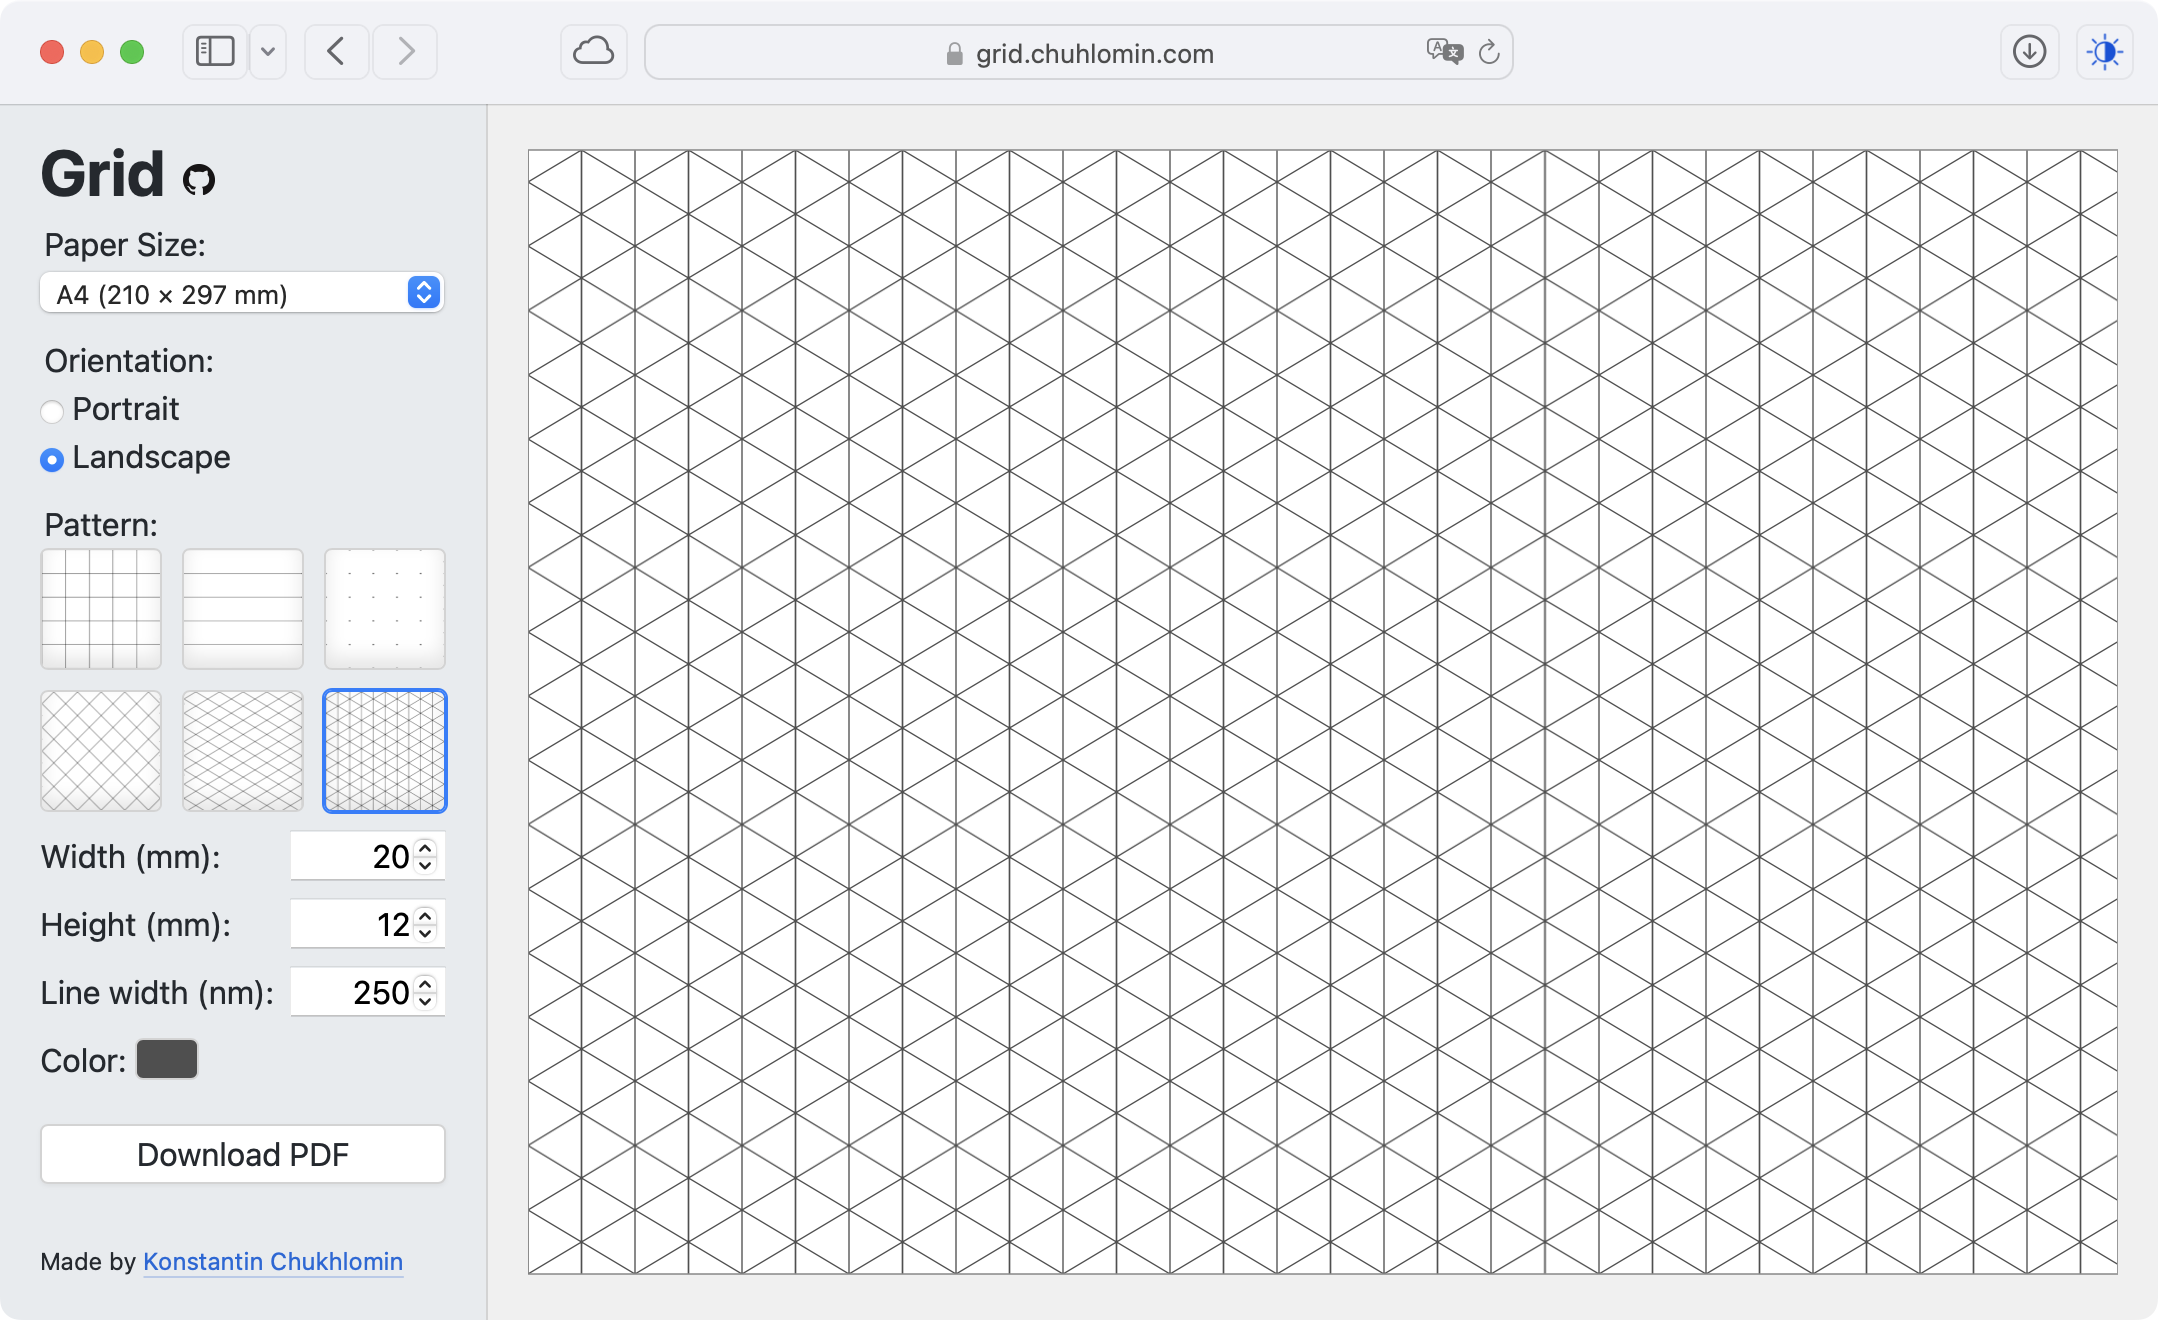Select the fine diagonal grid pattern
The height and width of the screenshot is (1320, 2158).
click(242, 751)
